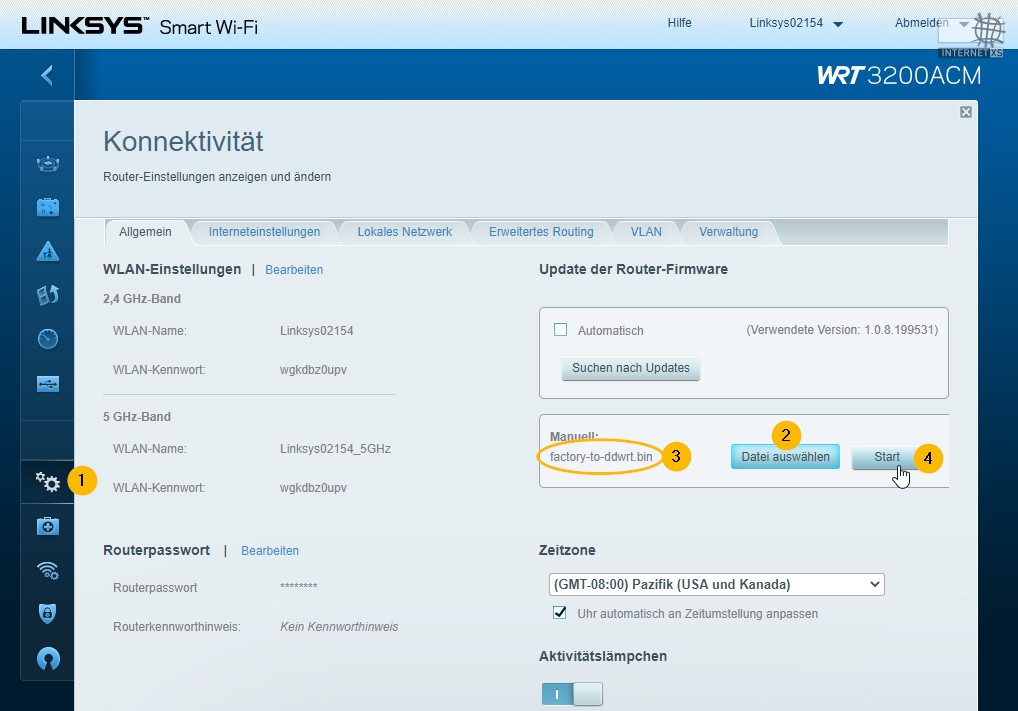Click Abmelden to log out
This screenshot has width=1018, height=711.
pos(921,23)
